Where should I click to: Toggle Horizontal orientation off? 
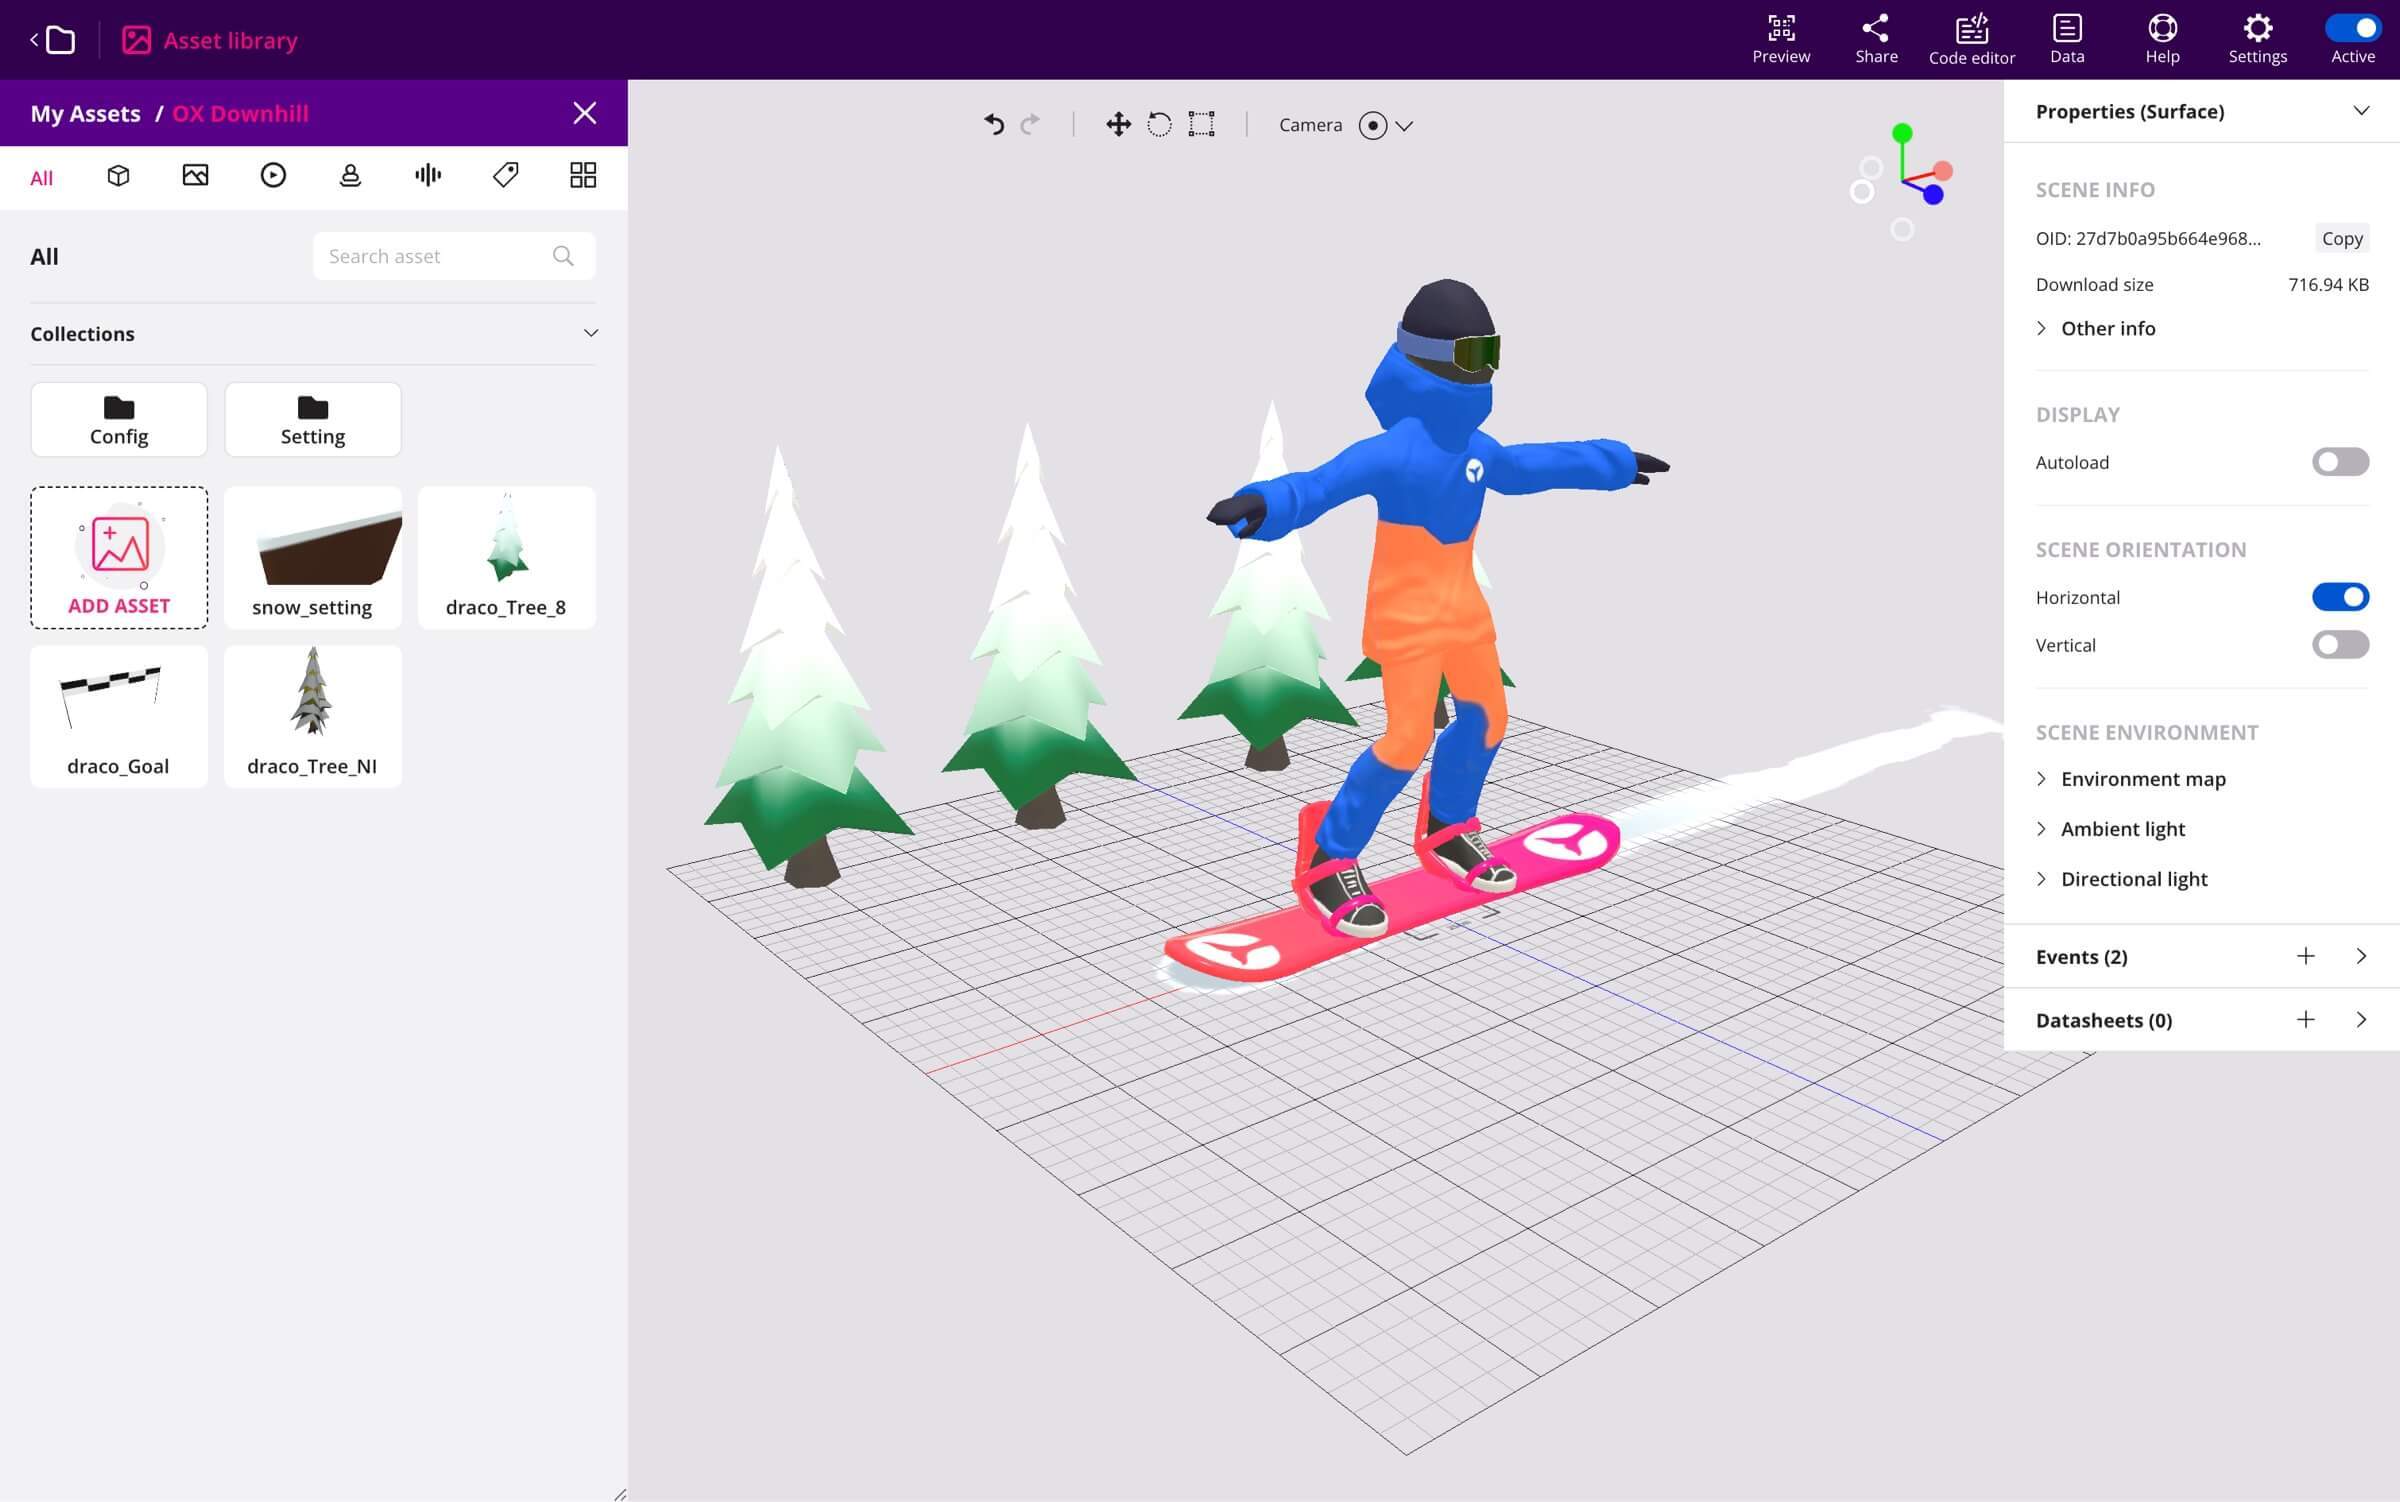2340,597
